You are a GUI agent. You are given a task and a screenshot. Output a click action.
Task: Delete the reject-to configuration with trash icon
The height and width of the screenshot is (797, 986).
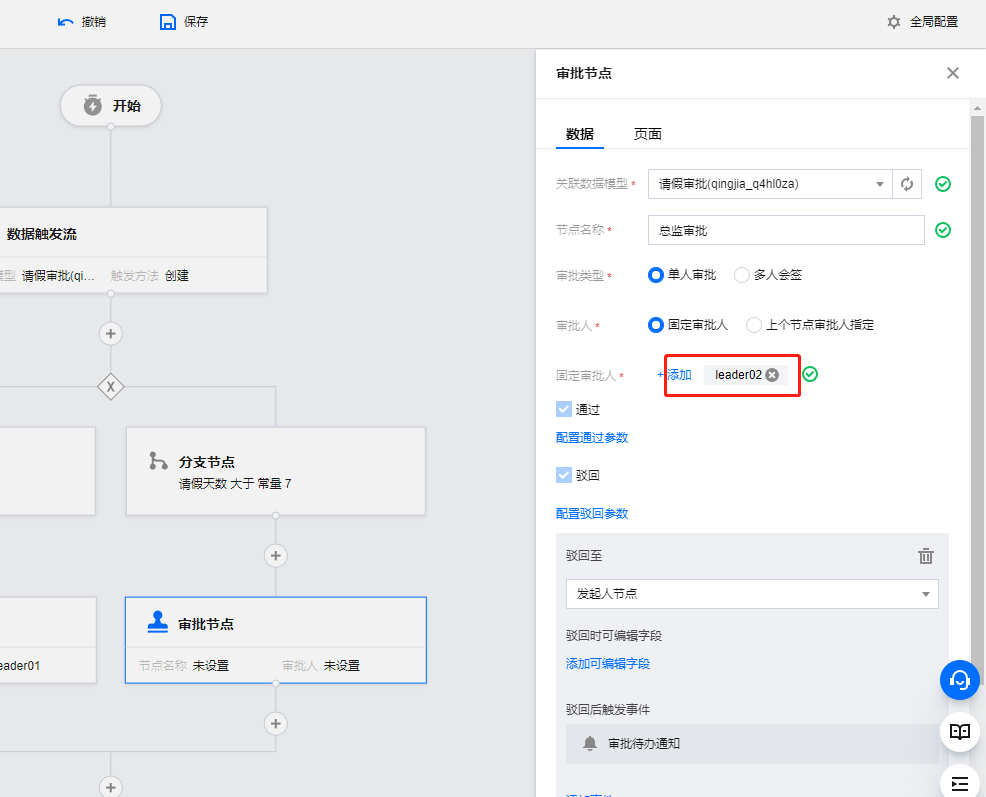coord(926,556)
